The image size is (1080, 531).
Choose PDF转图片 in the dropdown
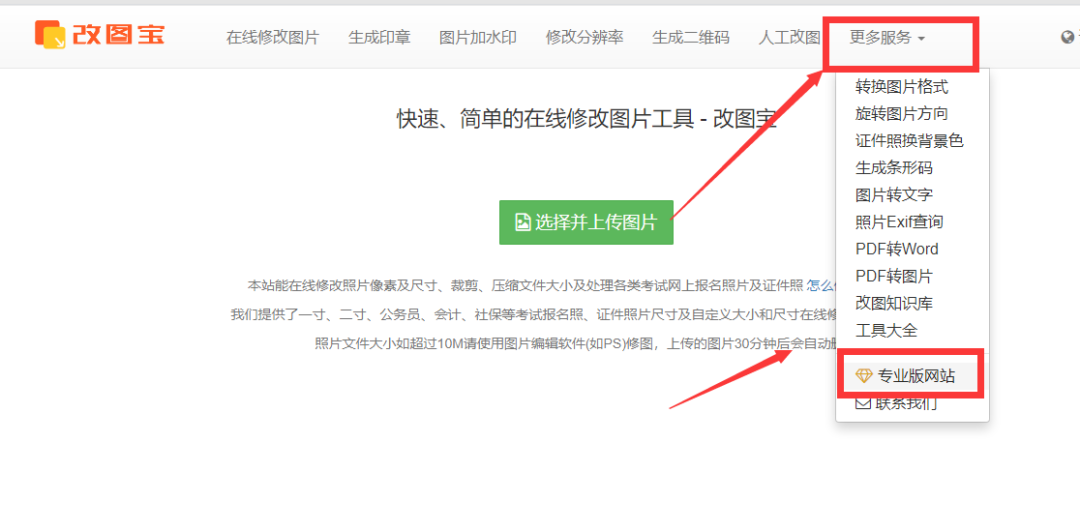point(894,276)
